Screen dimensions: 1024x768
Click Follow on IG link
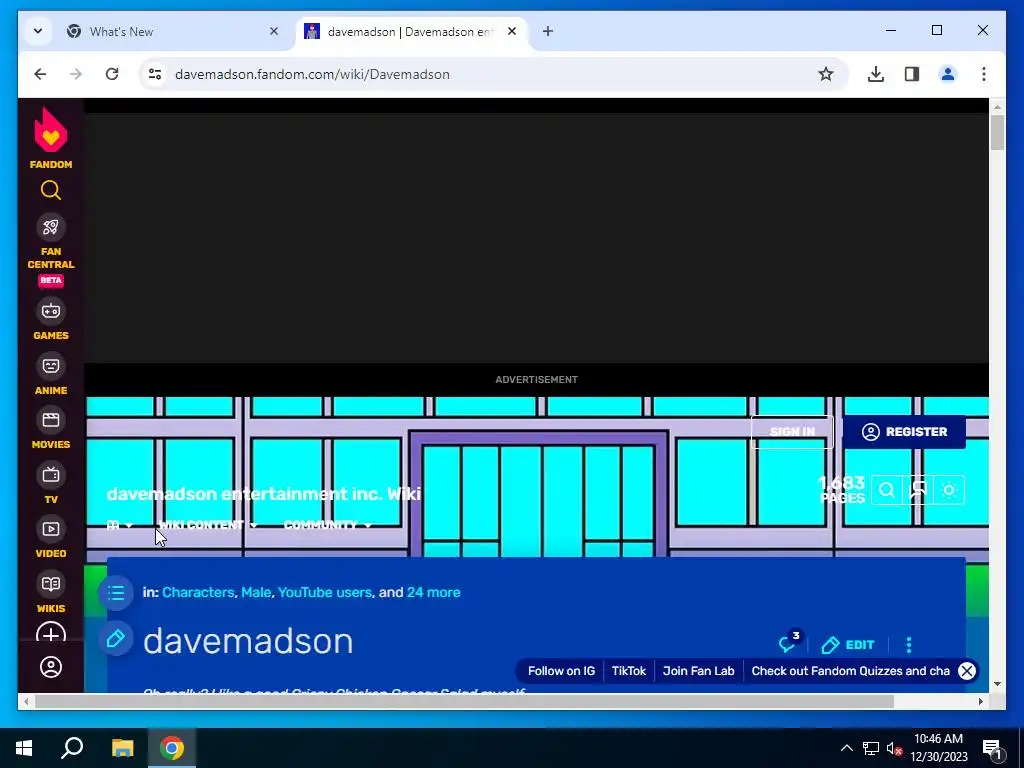click(561, 671)
